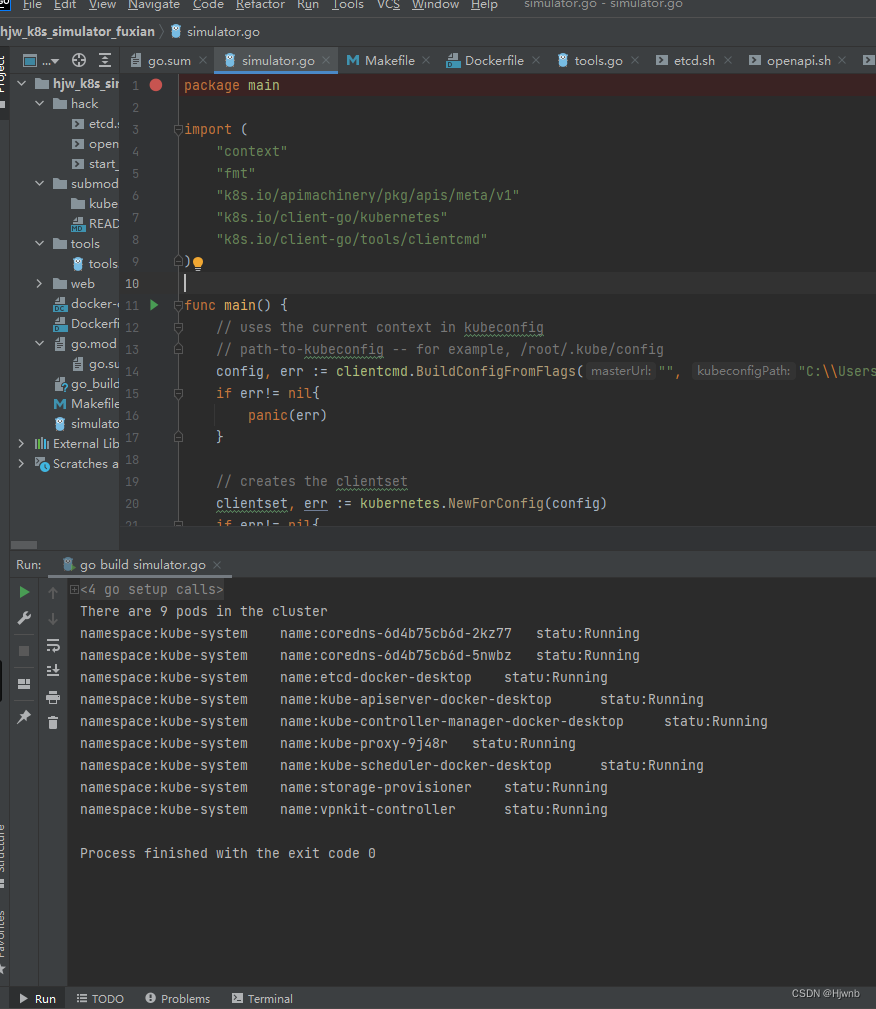Switch to Makefile tab

(389, 60)
